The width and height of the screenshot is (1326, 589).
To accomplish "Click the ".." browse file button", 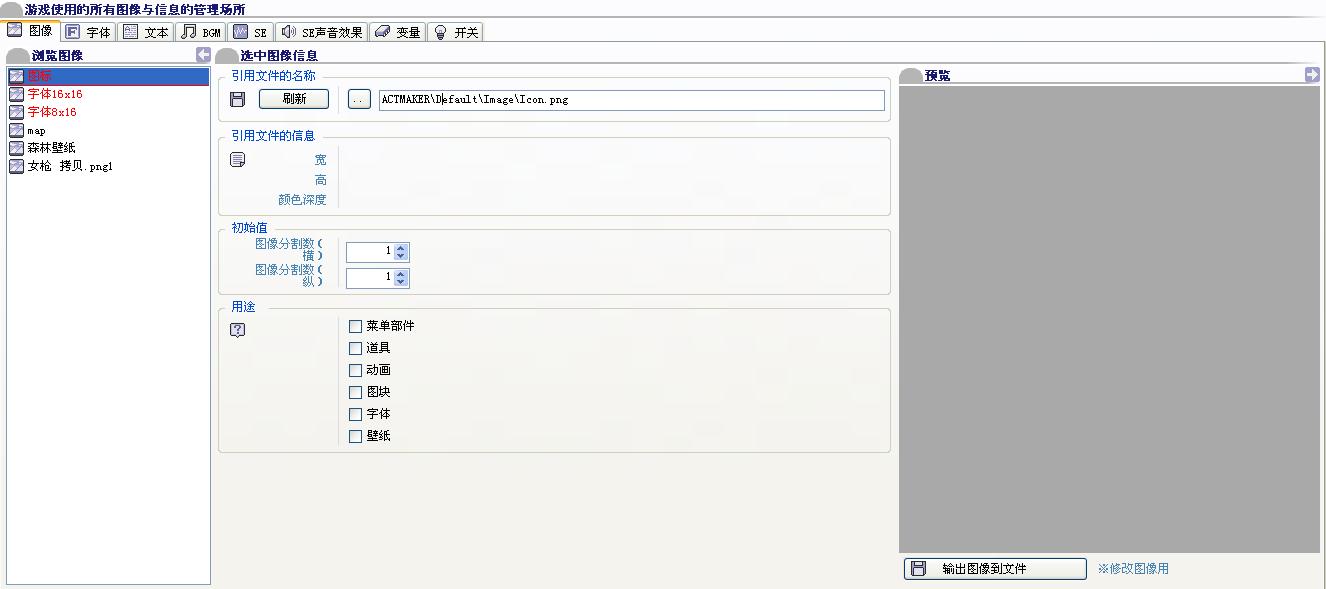I will pyautogui.click(x=359, y=99).
